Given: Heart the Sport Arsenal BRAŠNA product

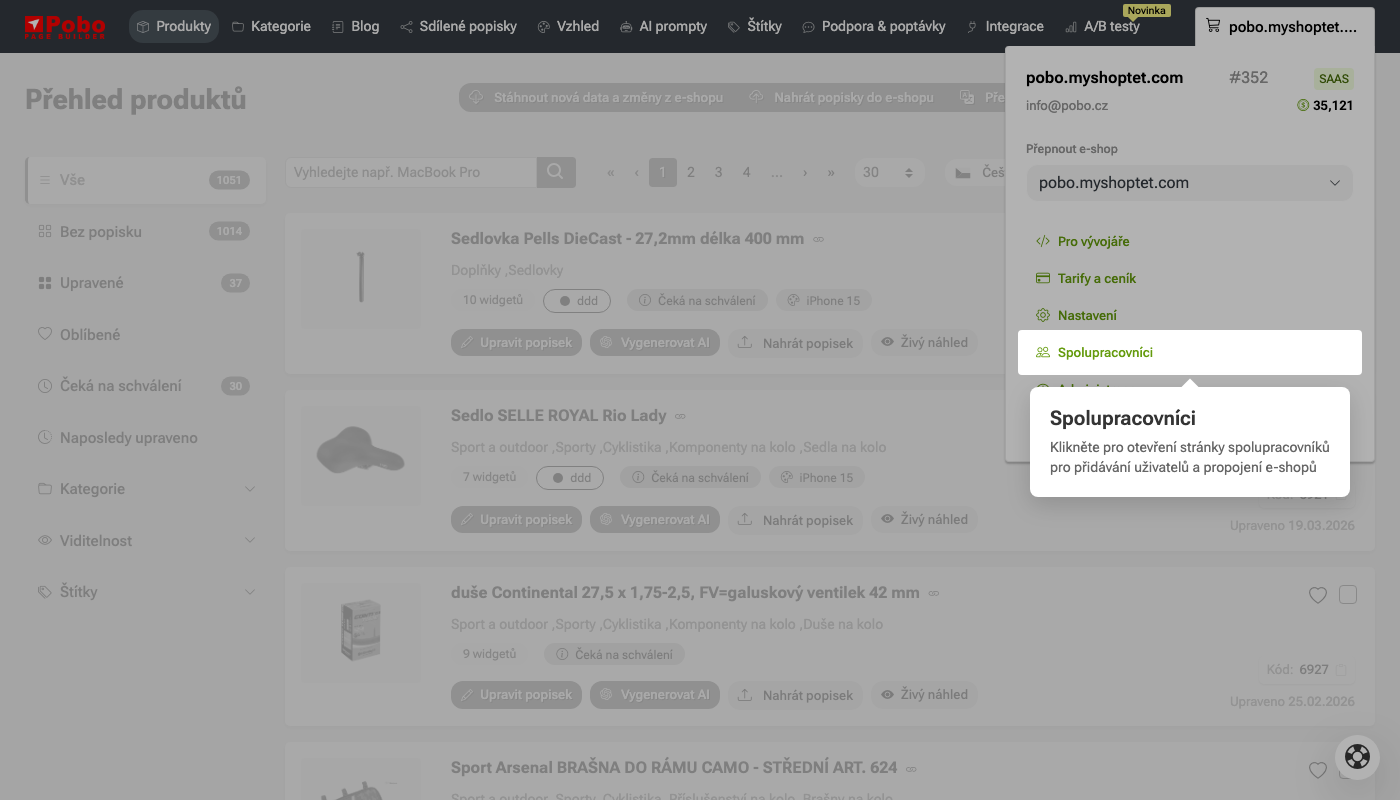Looking at the screenshot, I should point(1318,770).
